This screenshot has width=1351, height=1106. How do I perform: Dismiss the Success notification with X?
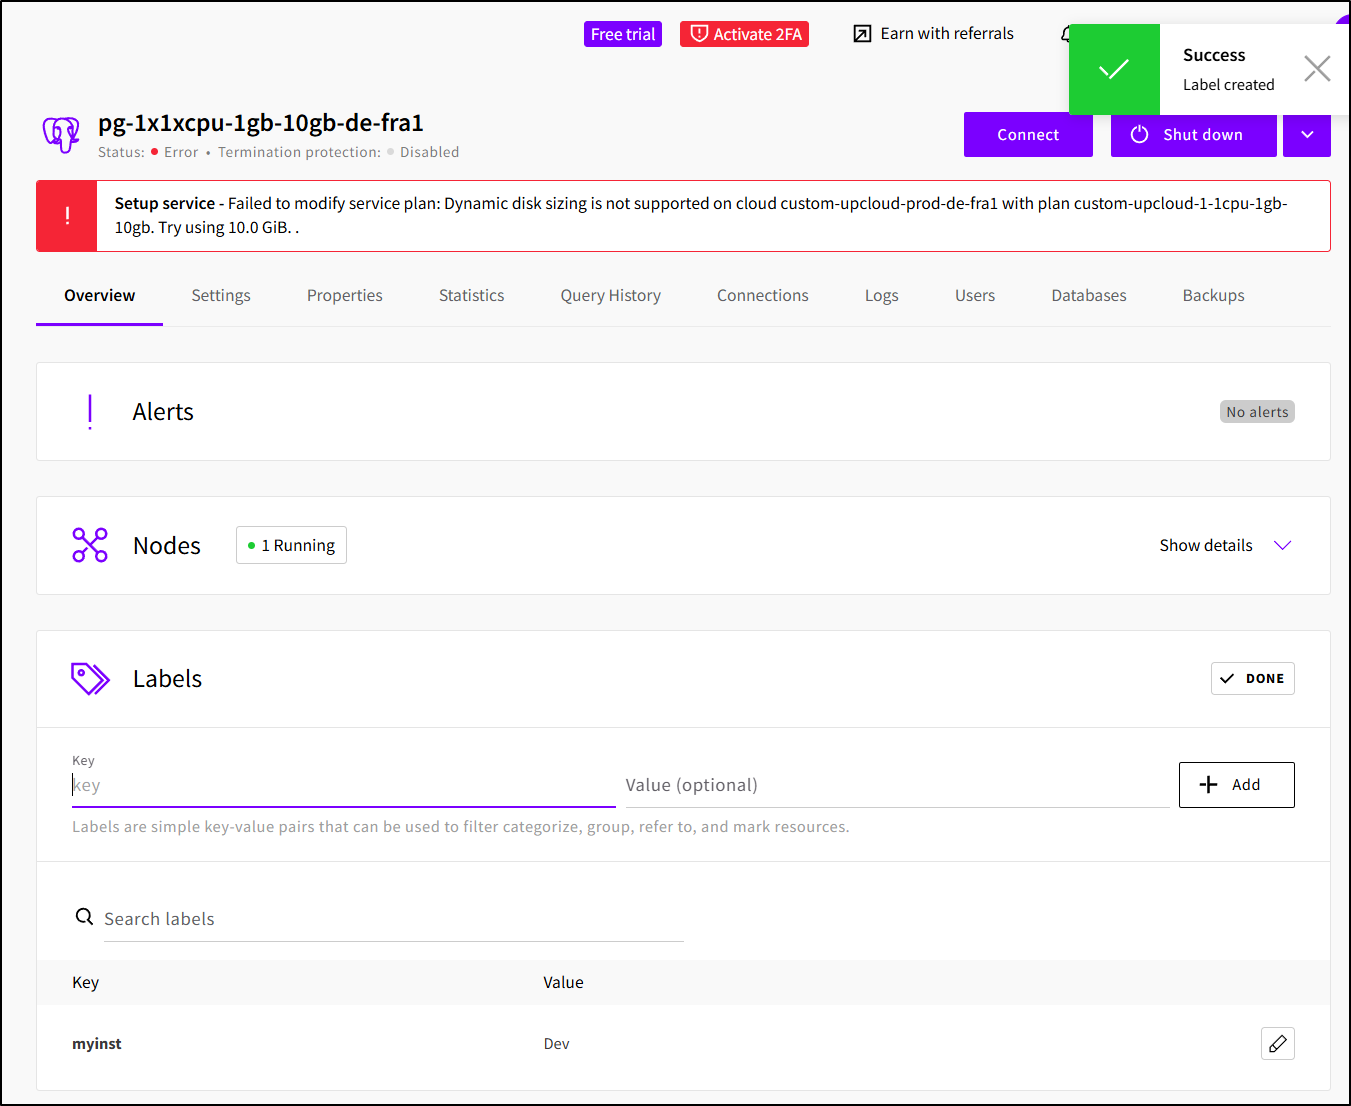coord(1317,69)
